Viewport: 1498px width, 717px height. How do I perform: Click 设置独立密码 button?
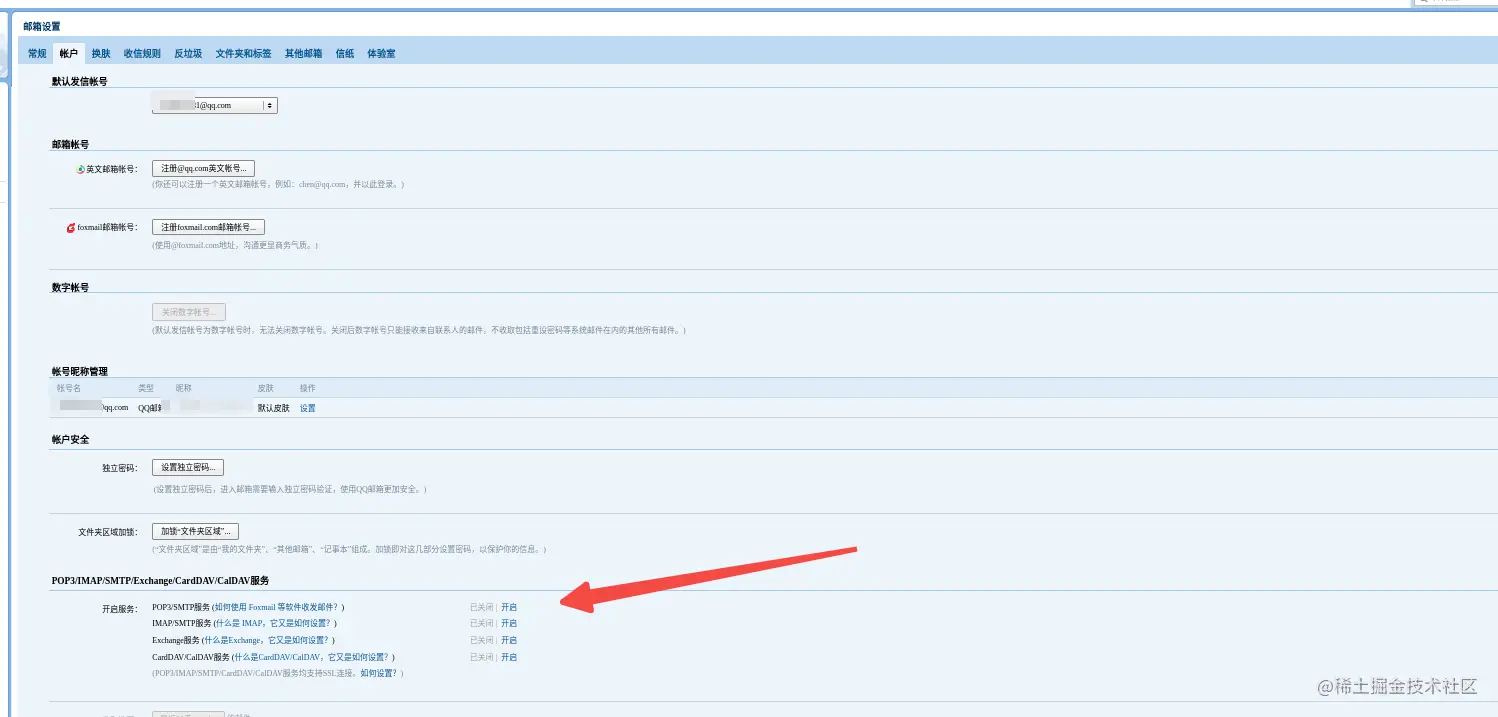(188, 467)
